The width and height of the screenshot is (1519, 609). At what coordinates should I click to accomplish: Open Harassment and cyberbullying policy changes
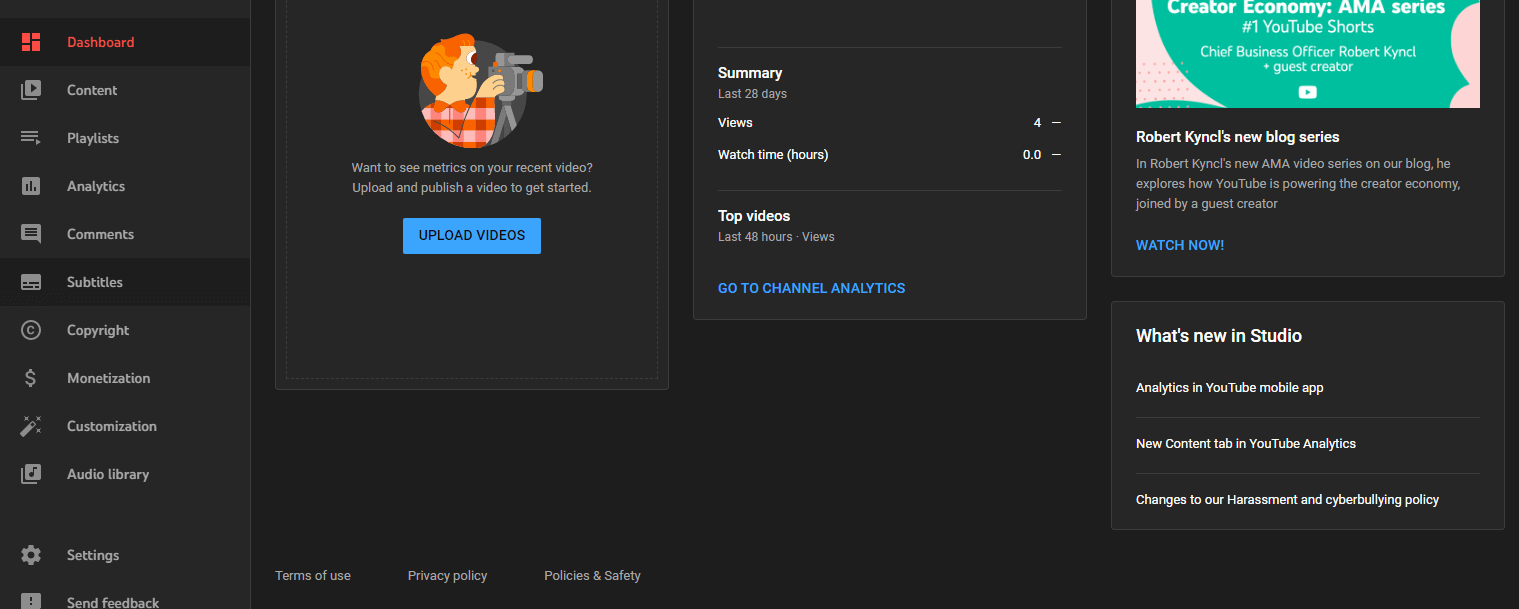[x=1287, y=500]
